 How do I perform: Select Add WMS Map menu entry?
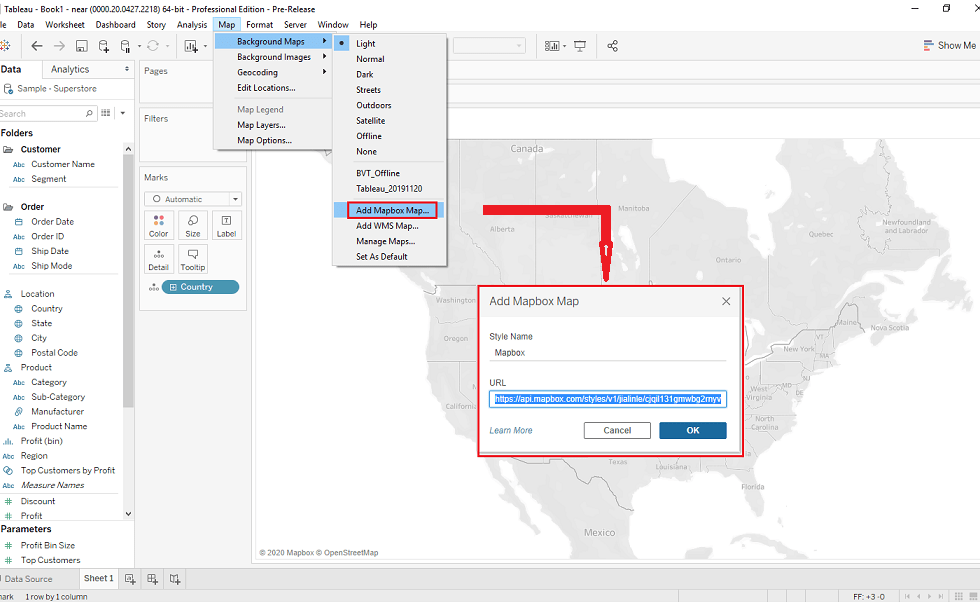tap(387, 226)
